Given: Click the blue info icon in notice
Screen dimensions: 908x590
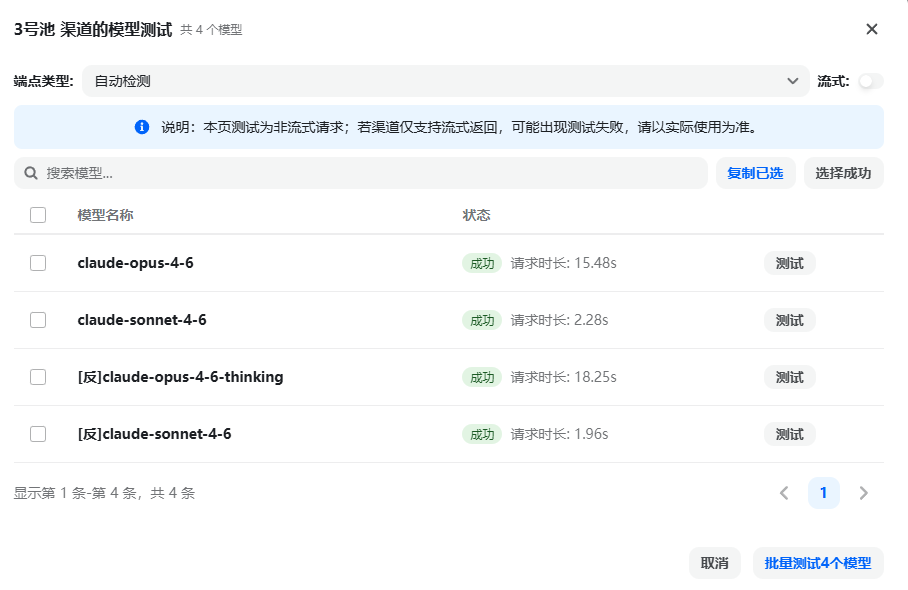Looking at the screenshot, I should point(142,127).
